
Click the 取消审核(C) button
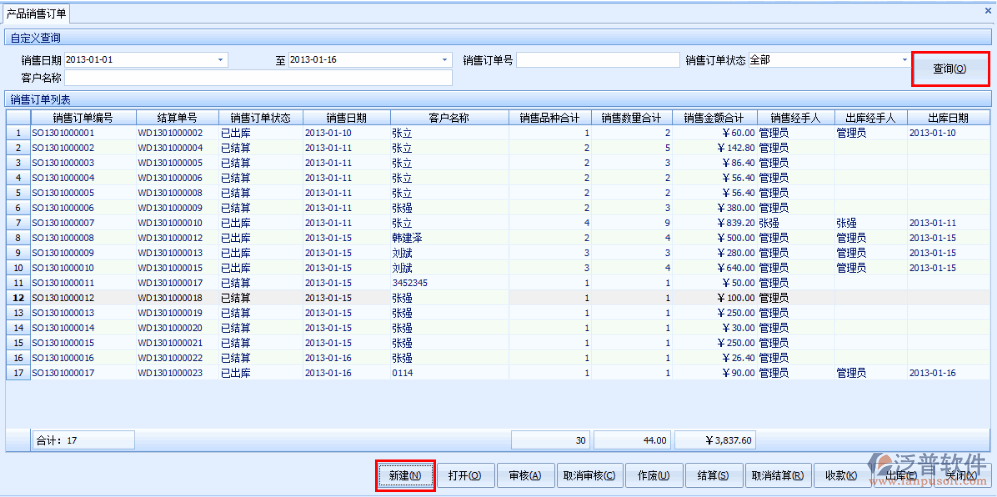point(590,476)
